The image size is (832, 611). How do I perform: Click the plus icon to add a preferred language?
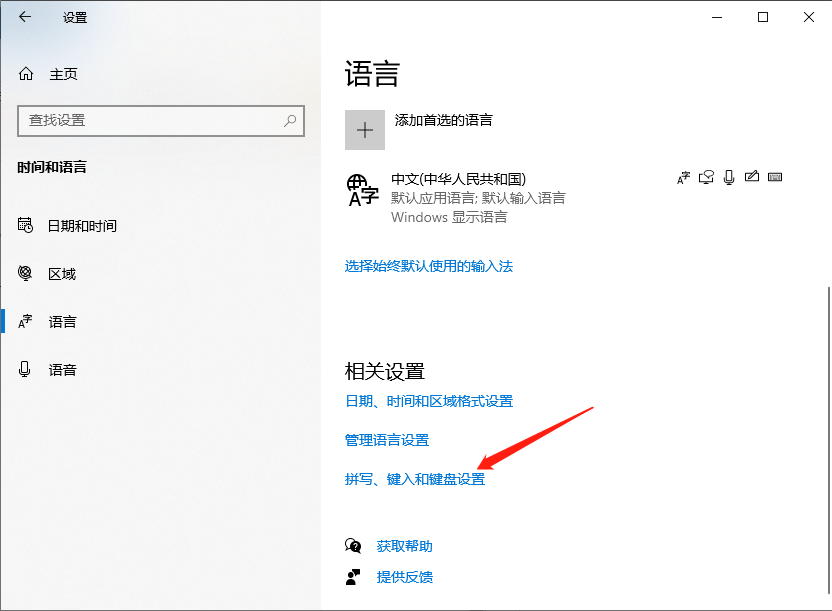pyautogui.click(x=365, y=130)
